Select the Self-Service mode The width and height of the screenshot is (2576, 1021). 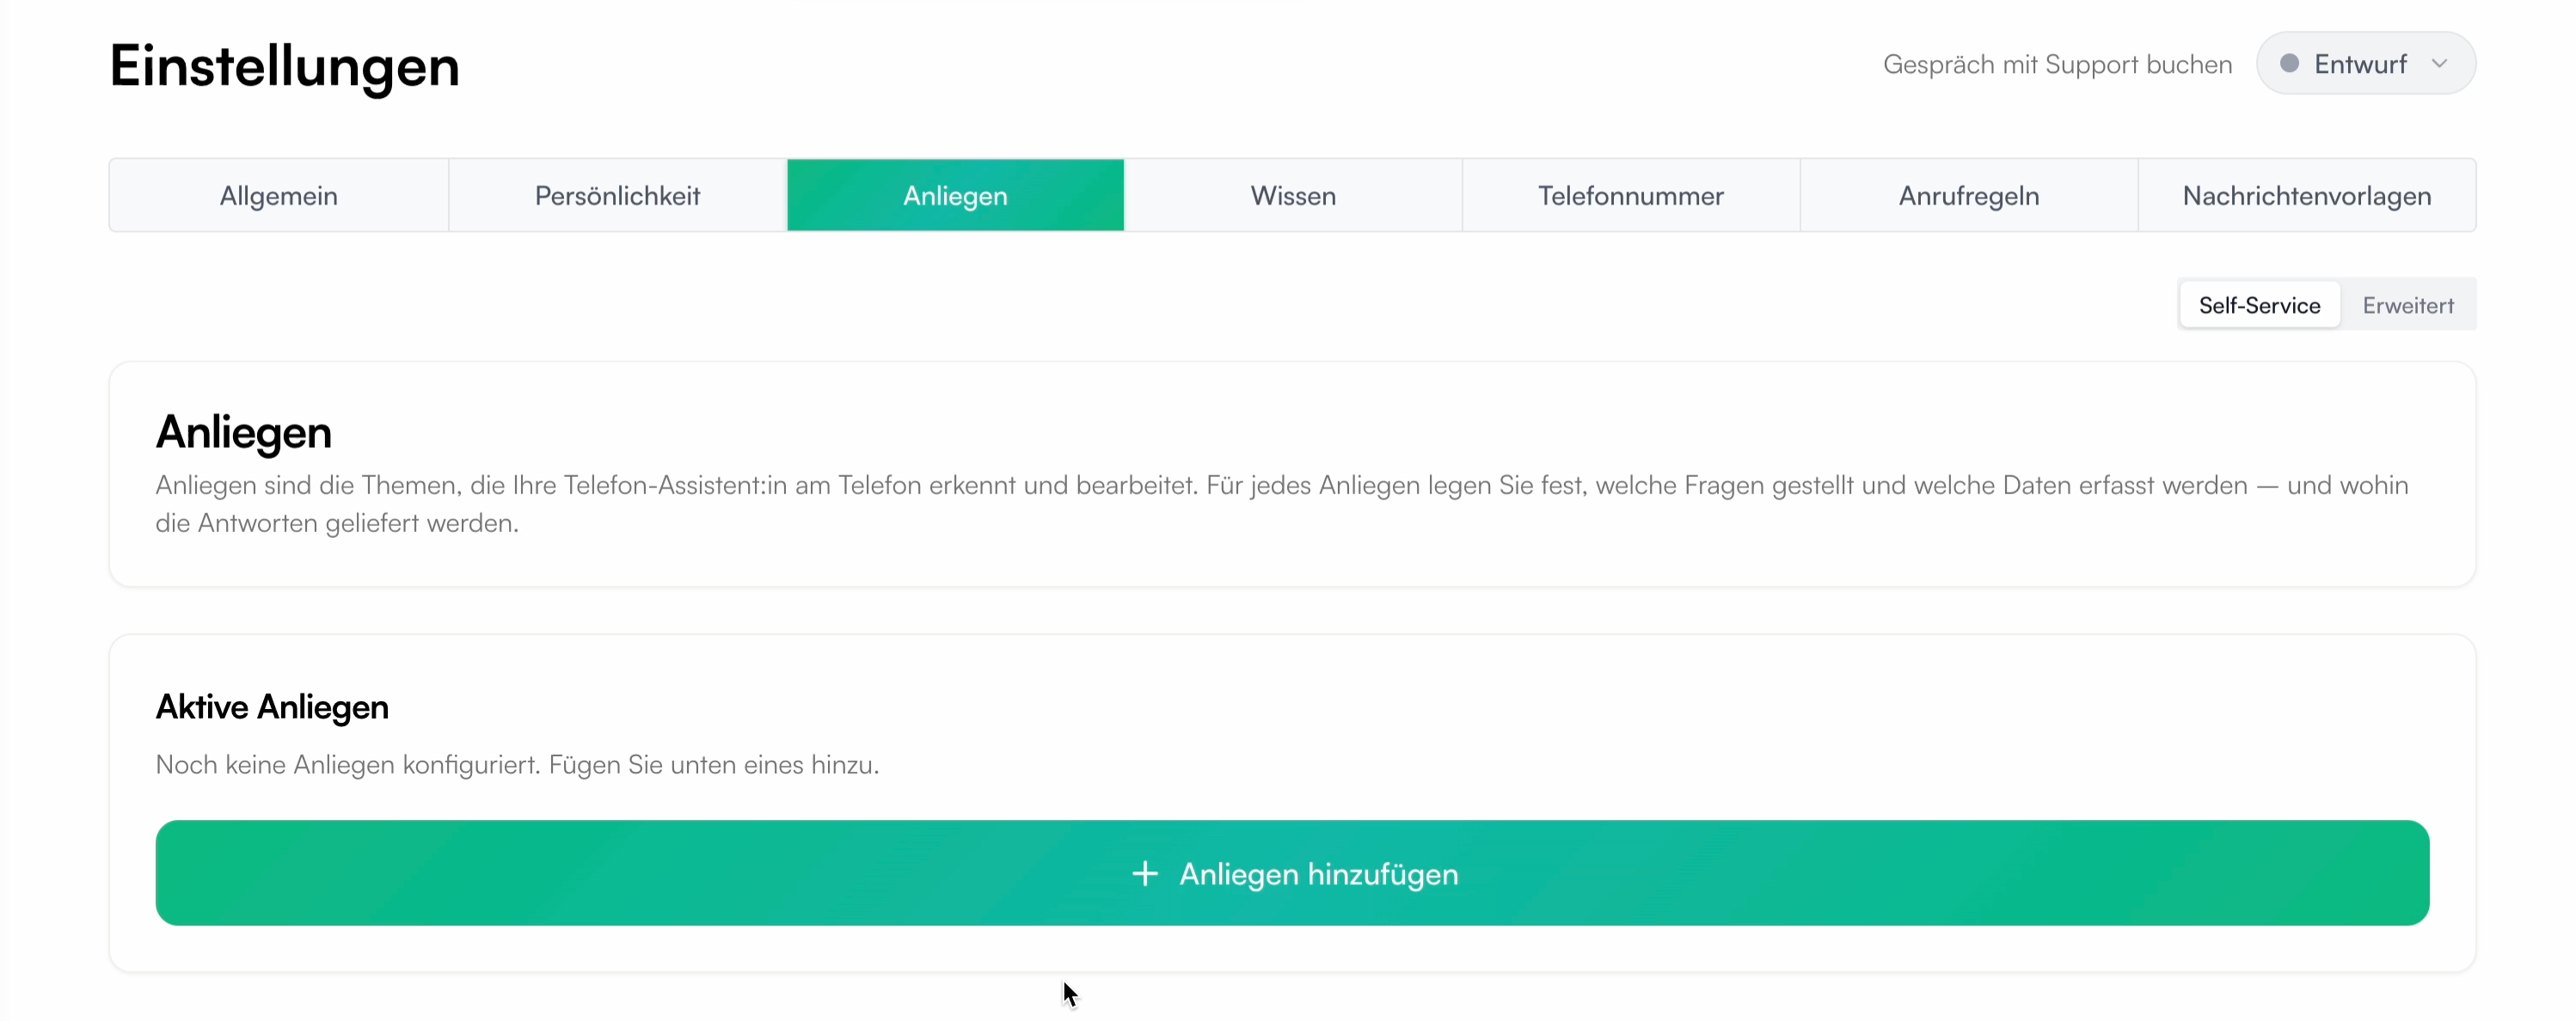(x=2259, y=305)
